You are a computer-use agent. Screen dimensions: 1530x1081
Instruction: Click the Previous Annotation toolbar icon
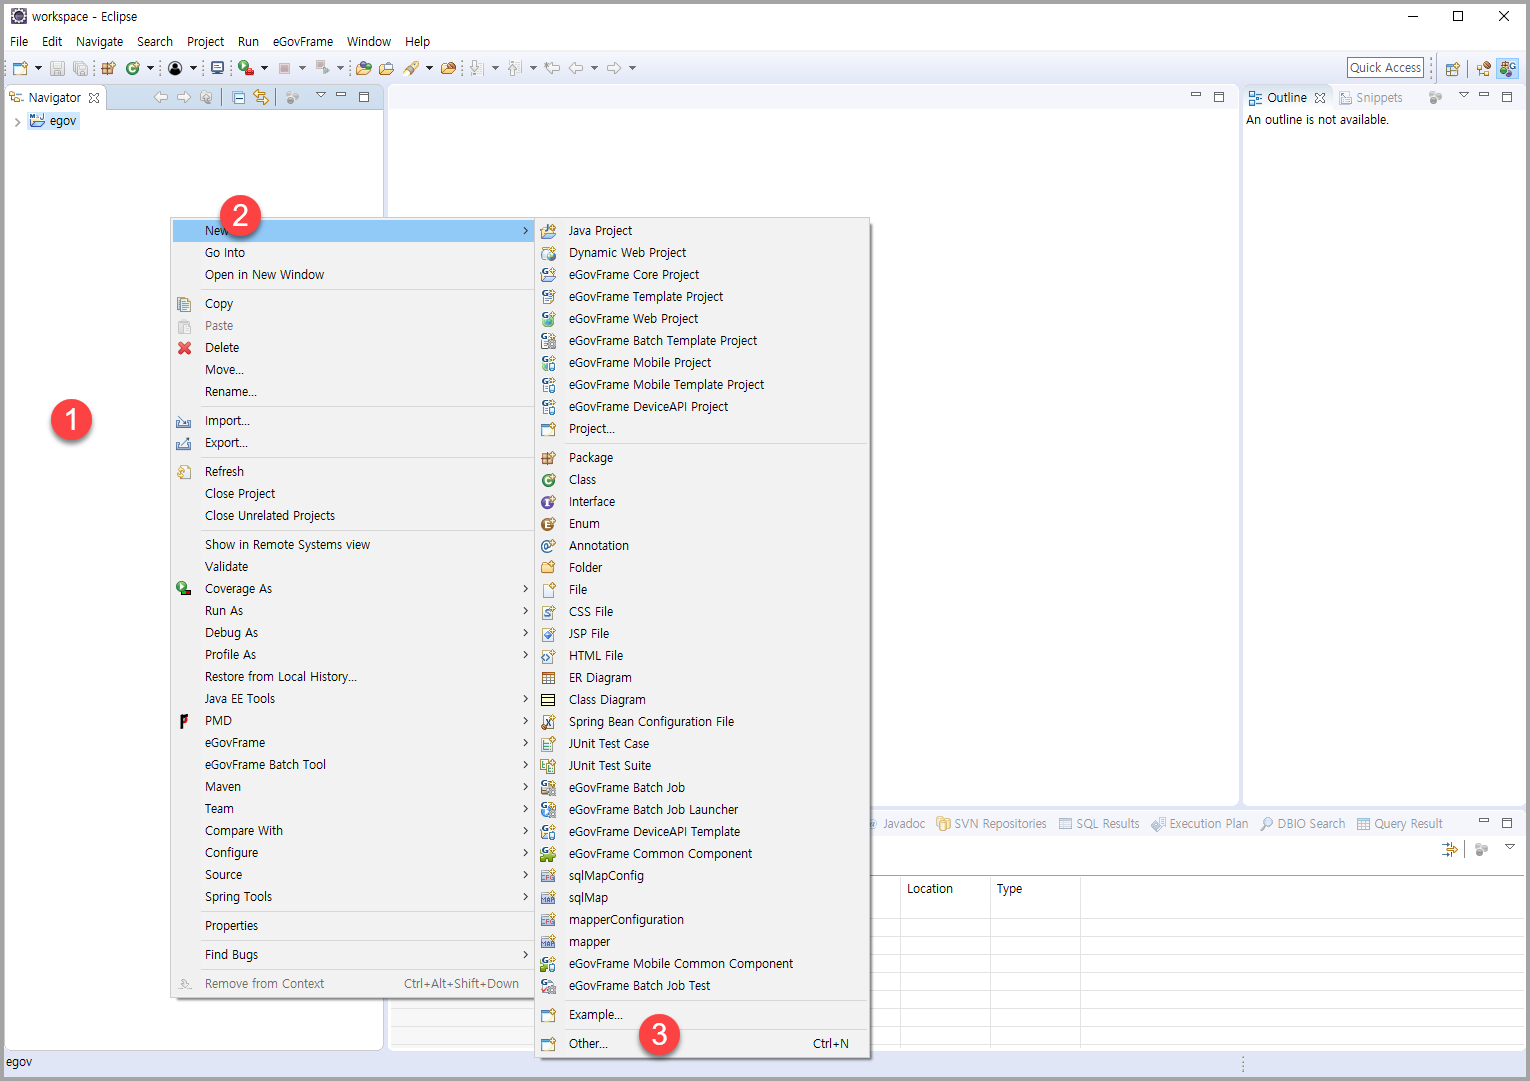click(x=514, y=68)
